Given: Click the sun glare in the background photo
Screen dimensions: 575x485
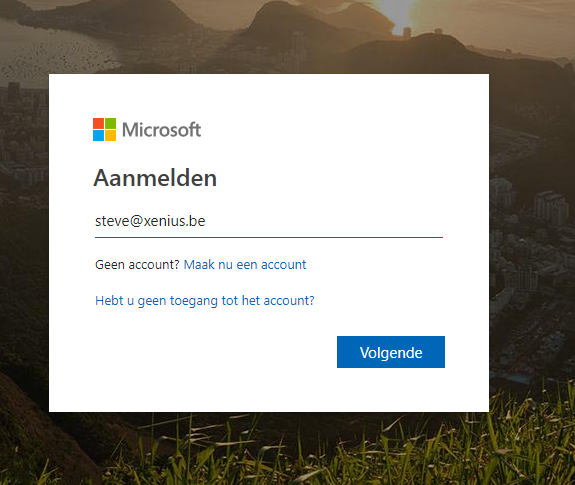Looking at the screenshot, I should [x=394, y=15].
